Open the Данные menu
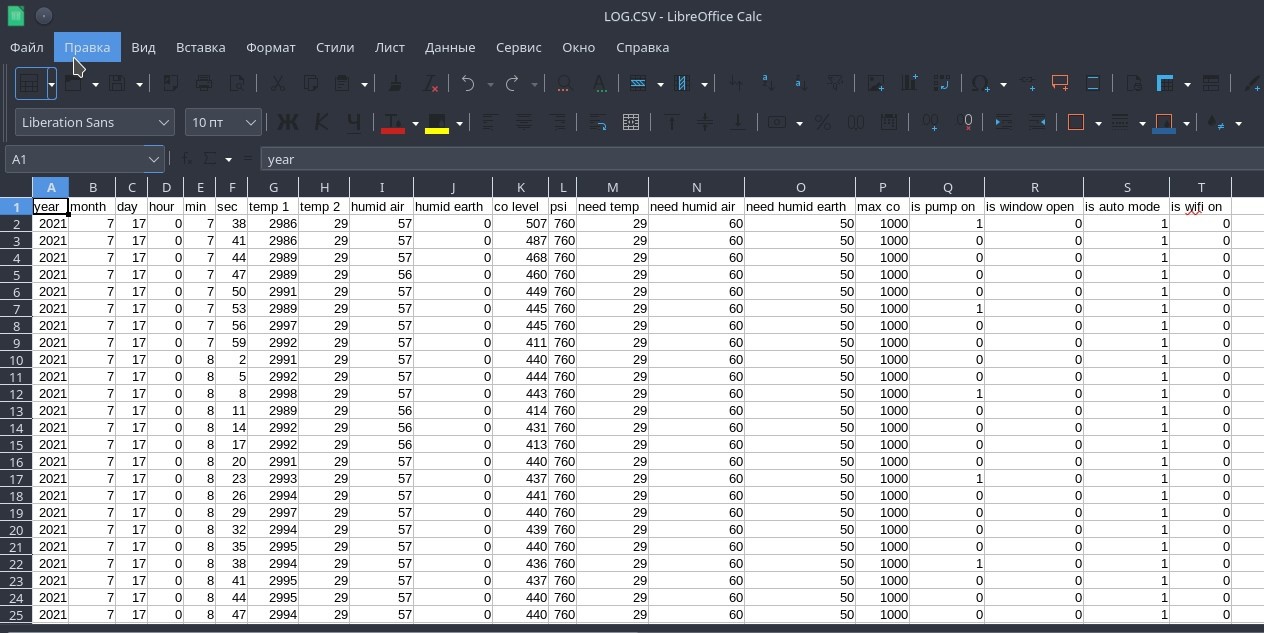 click(450, 47)
